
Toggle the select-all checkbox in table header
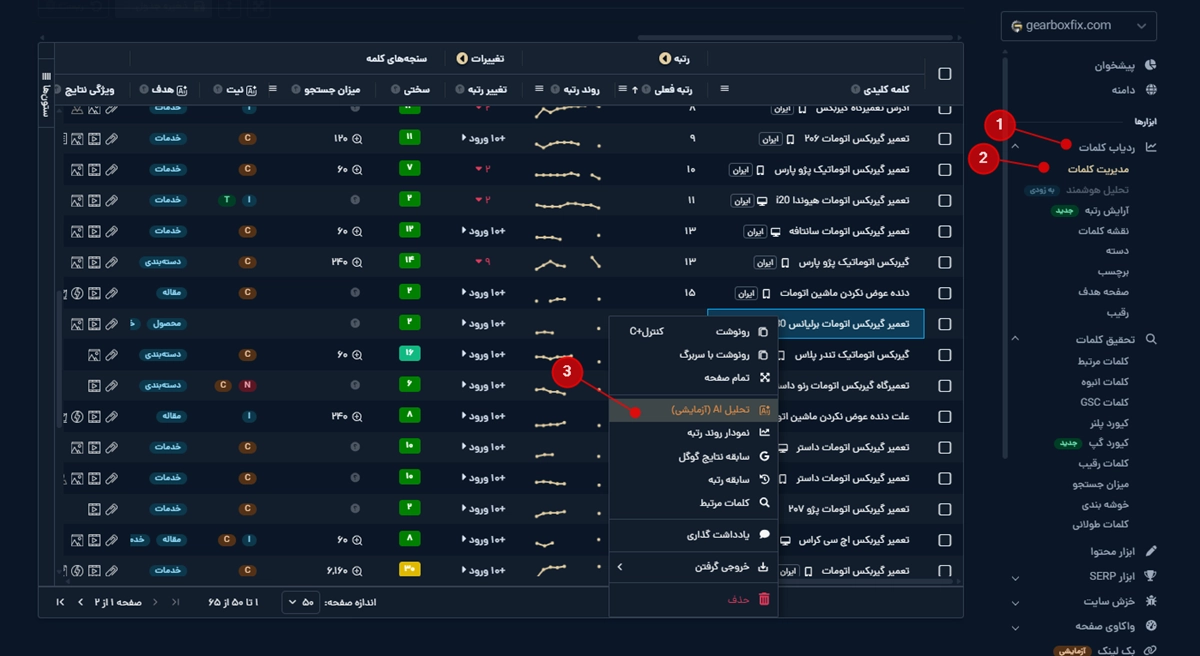(x=945, y=74)
